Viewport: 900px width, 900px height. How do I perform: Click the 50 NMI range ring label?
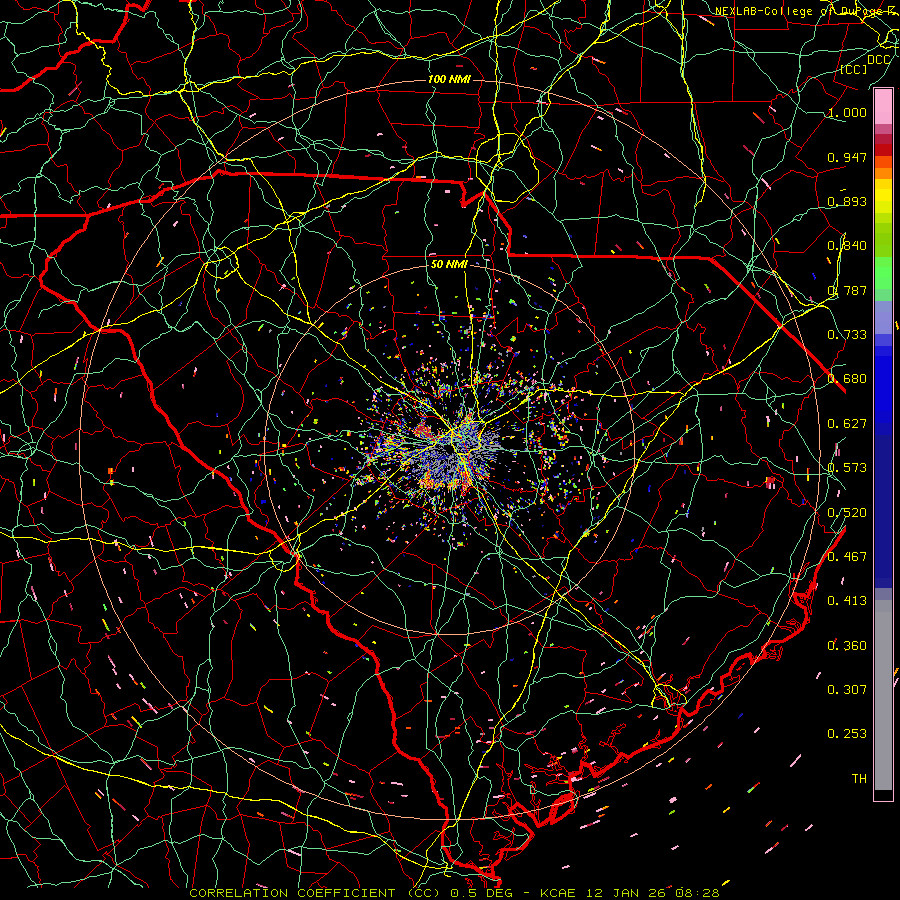coord(449,264)
